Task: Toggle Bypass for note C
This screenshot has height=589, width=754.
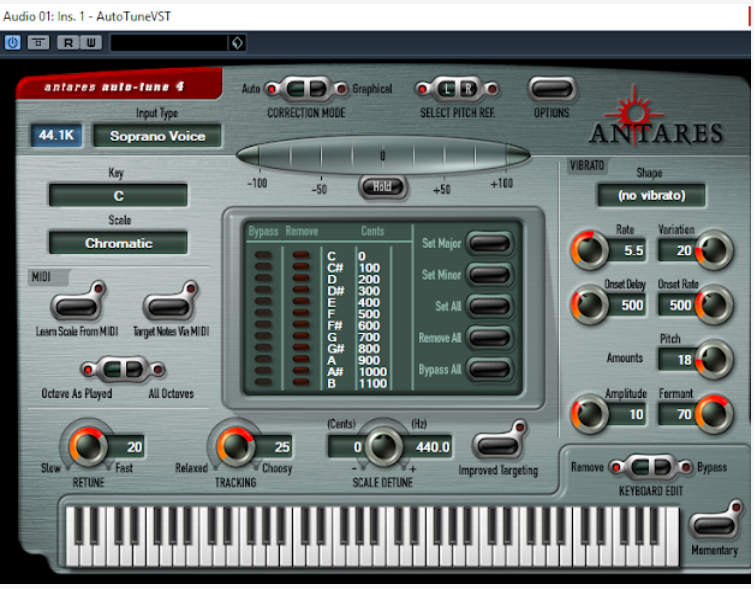Action: coord(263,255)
